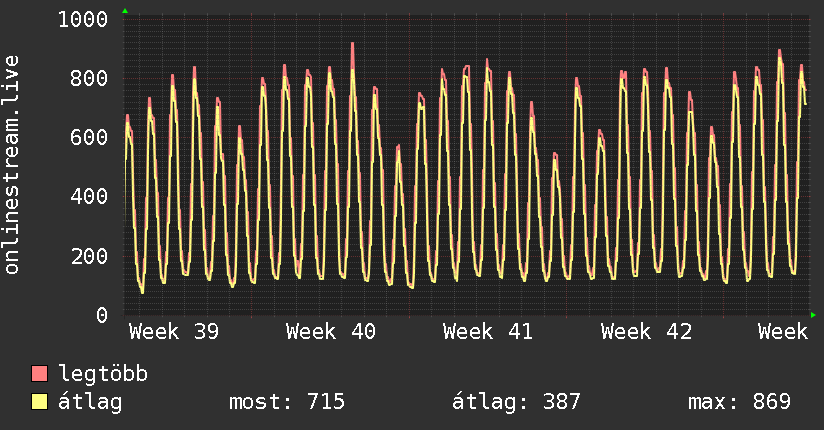The height and width of the screenshot is (430, 824).
Task: Click the Week 40 axis label
Action: [331, 332]
